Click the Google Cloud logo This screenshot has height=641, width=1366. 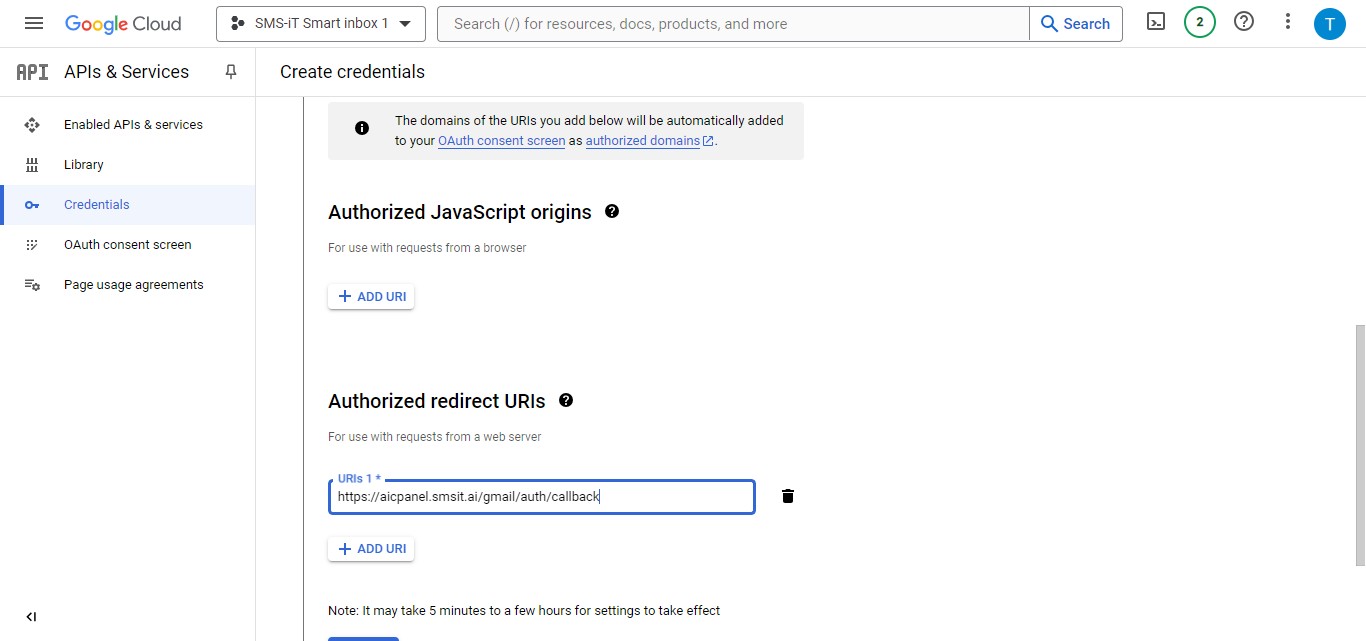tap(123, 23)
